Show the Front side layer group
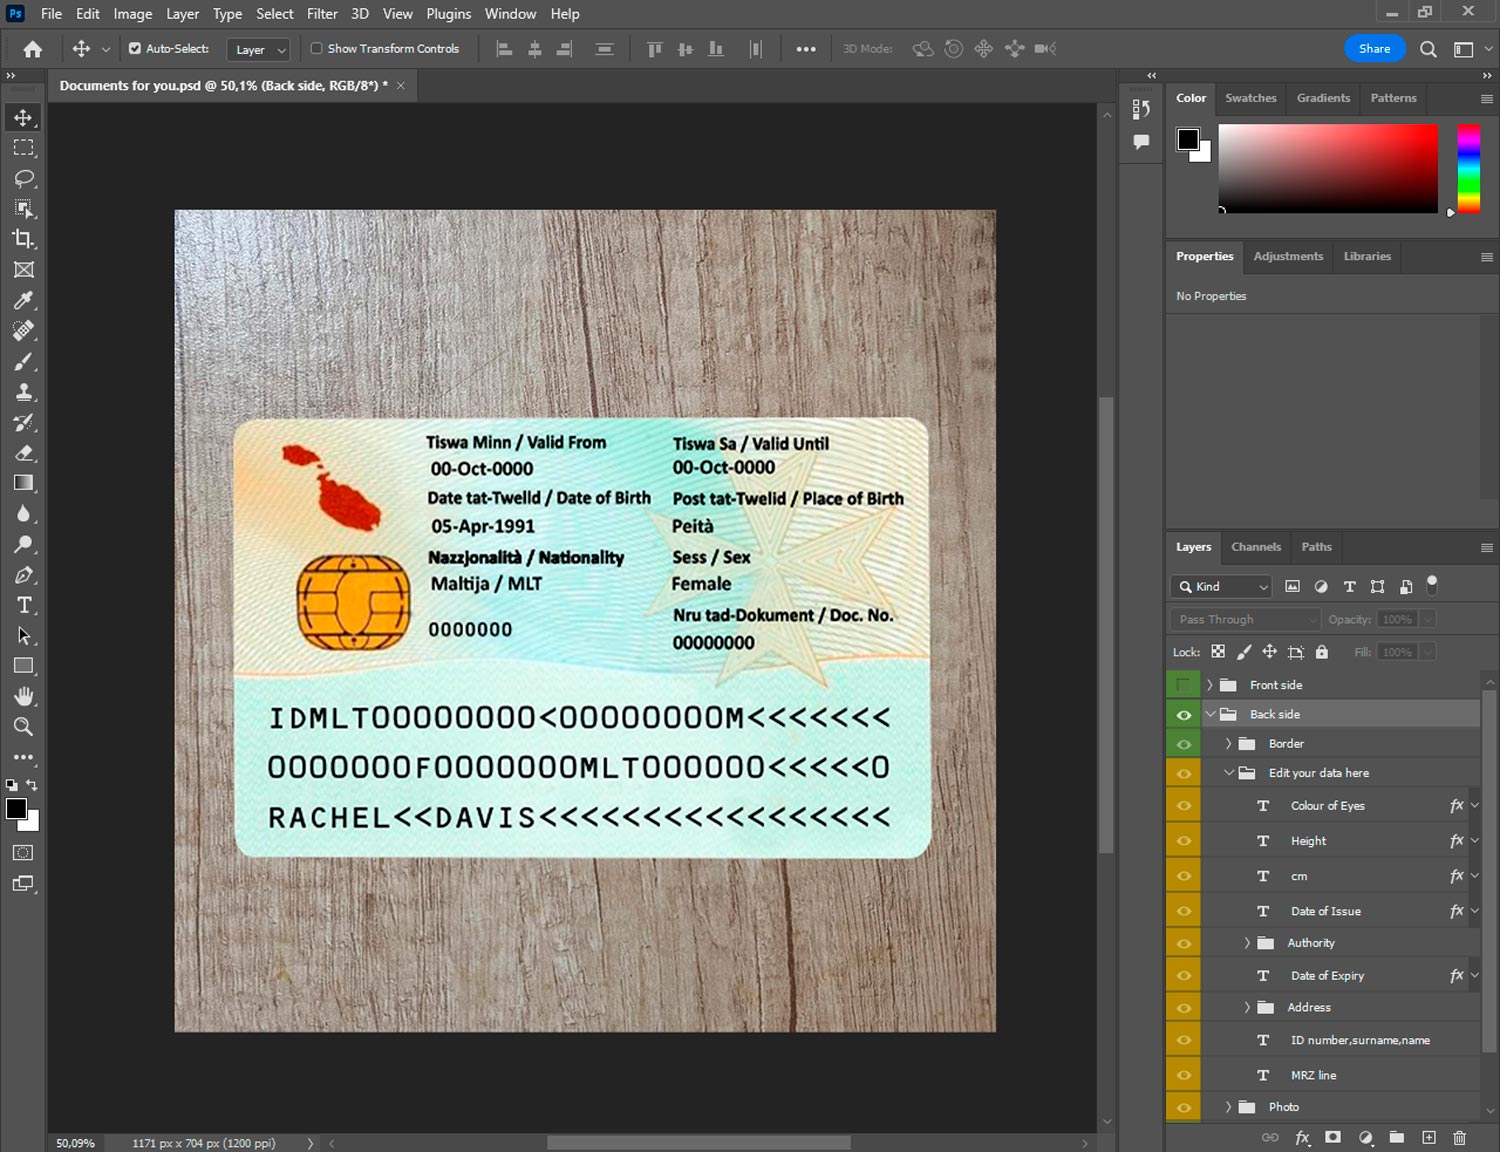 click(x=1183, y=685)
